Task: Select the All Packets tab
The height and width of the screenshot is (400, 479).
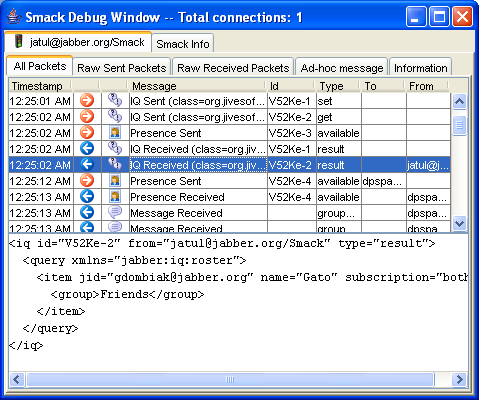Action: click(x=40, y=66)
